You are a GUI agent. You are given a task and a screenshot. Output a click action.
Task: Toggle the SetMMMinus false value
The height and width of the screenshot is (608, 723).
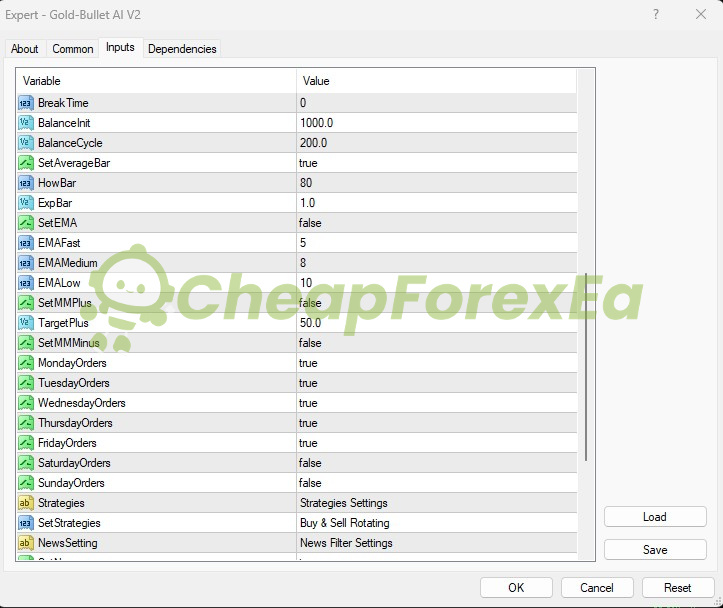(437, 343)
